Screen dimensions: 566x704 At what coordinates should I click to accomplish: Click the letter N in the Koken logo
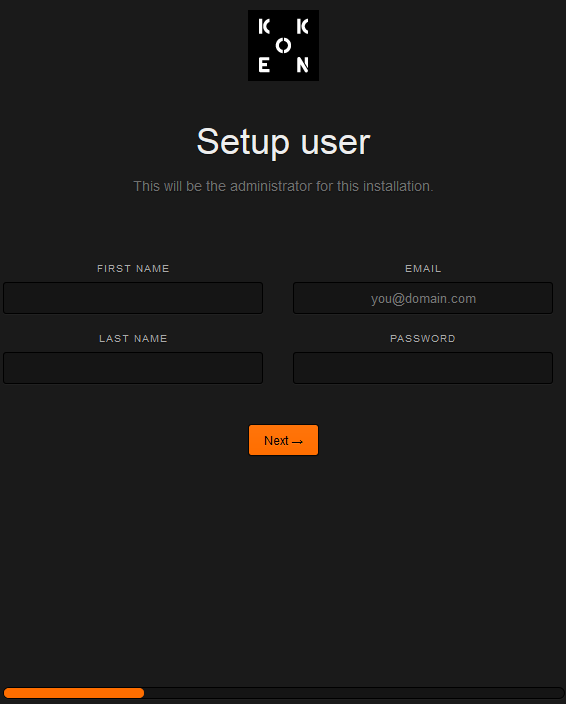pos(303,65)
